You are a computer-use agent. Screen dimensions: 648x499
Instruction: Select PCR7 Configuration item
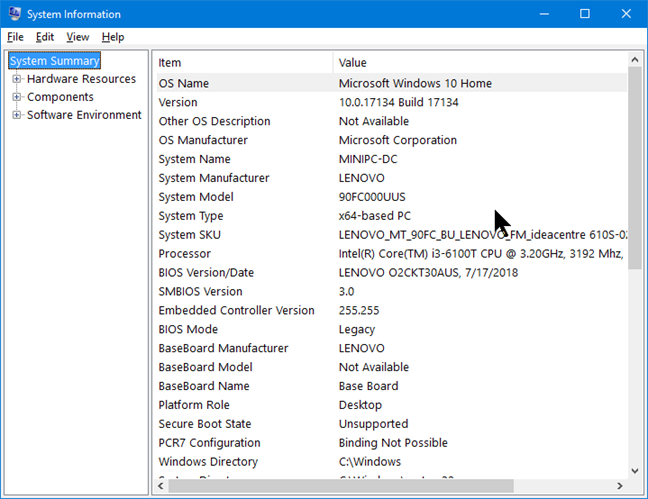pos(210,443)
